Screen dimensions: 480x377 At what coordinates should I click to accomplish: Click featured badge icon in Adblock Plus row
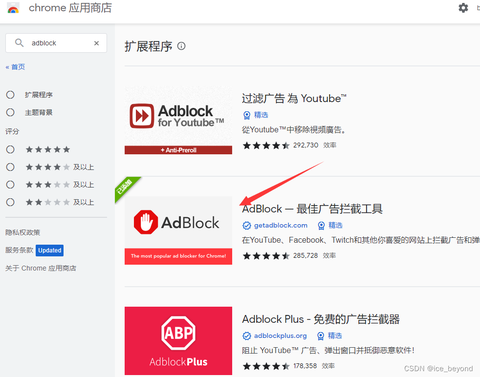point(320,336)
